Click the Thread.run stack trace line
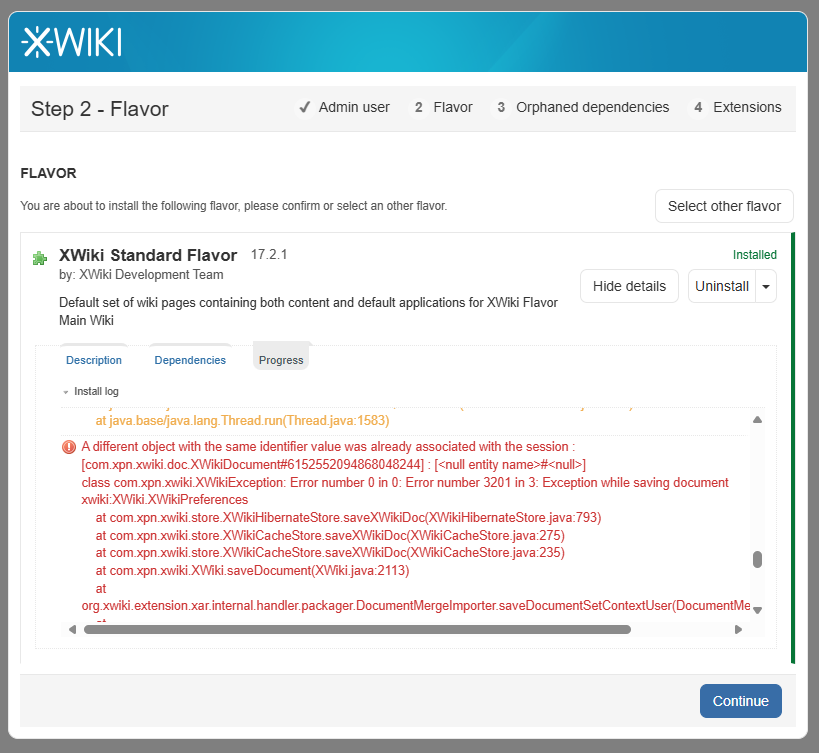This screenshot has width=819, height=753. click(x=242, y=421)
